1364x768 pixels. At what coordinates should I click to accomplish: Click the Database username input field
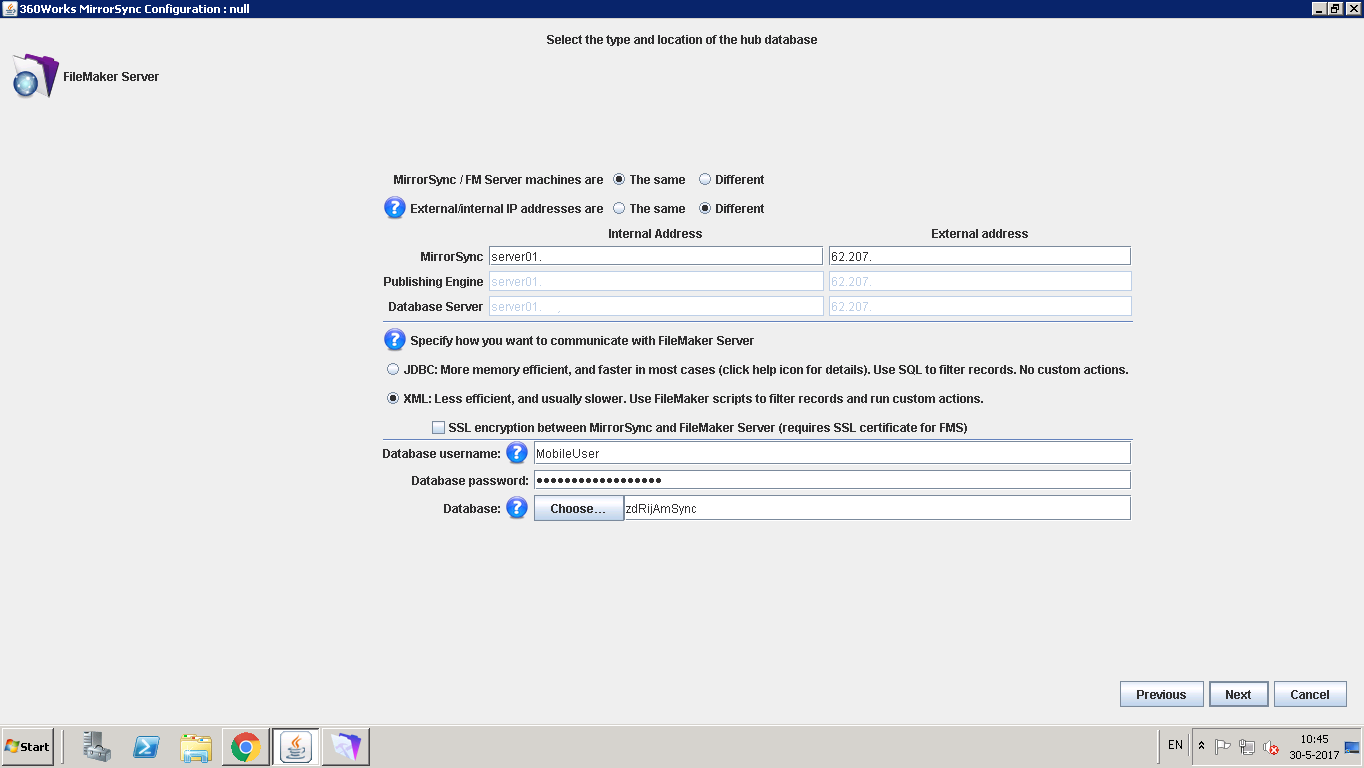coord(831,454)
